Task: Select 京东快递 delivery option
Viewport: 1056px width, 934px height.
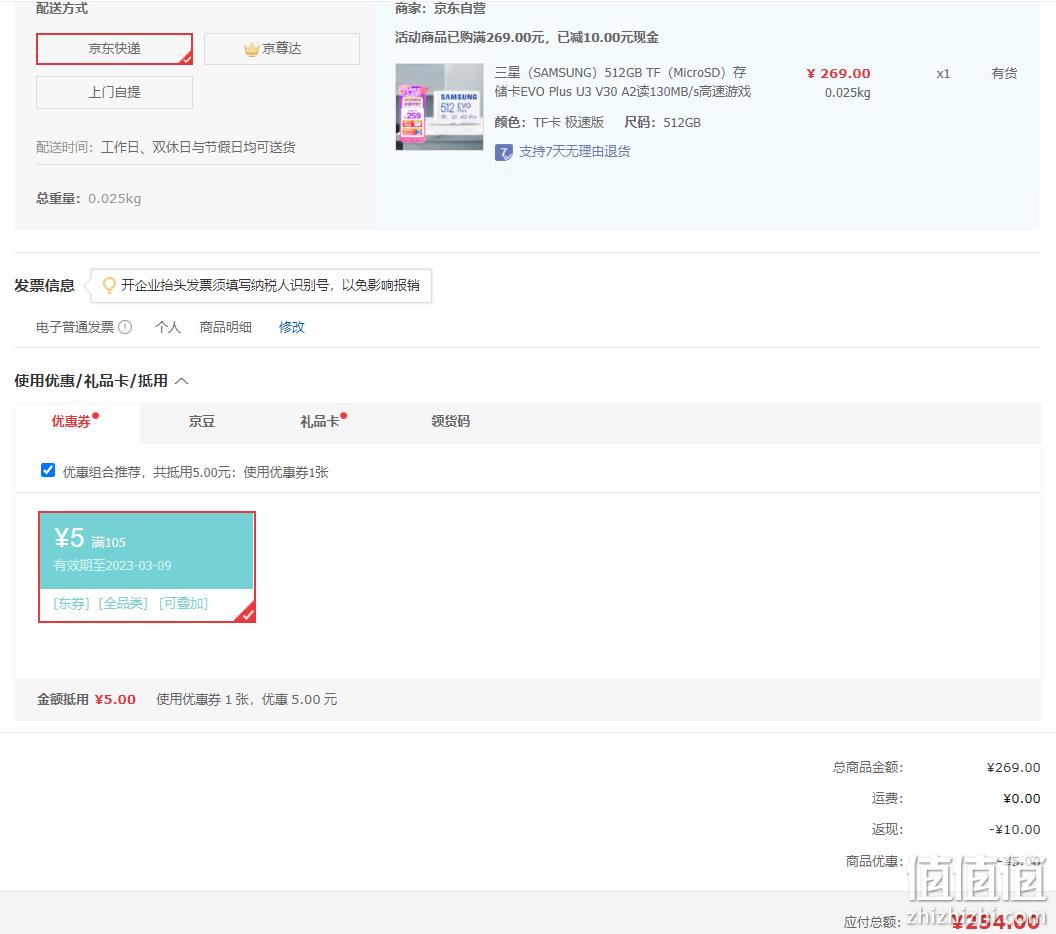Action: click(x=114, y=48)
